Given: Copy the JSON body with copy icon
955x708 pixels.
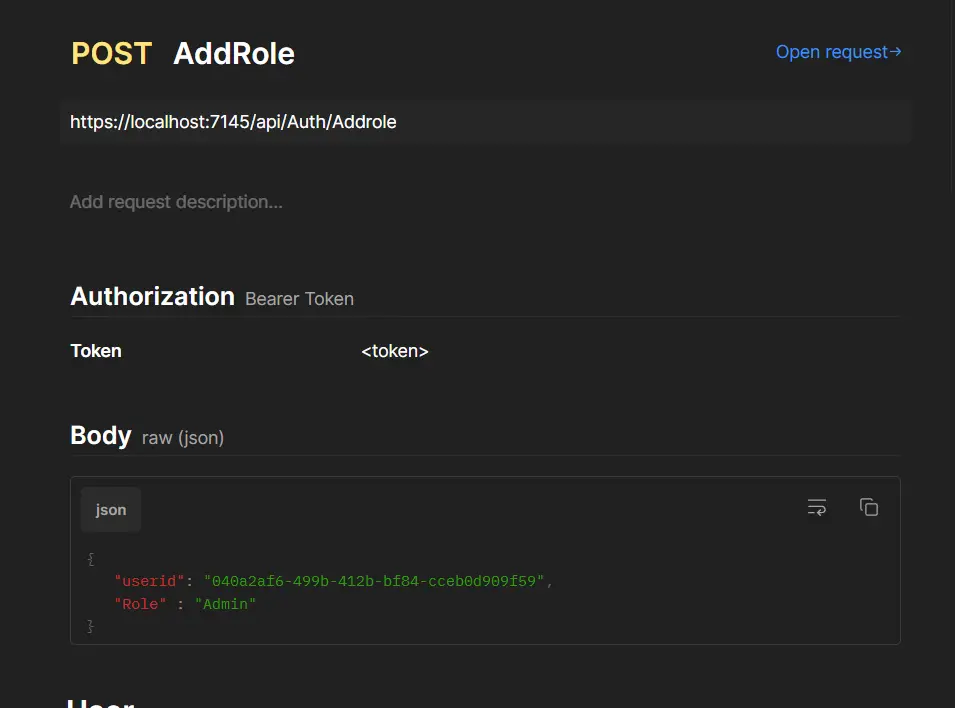Looking at the screenshot, I should [869, 508].
